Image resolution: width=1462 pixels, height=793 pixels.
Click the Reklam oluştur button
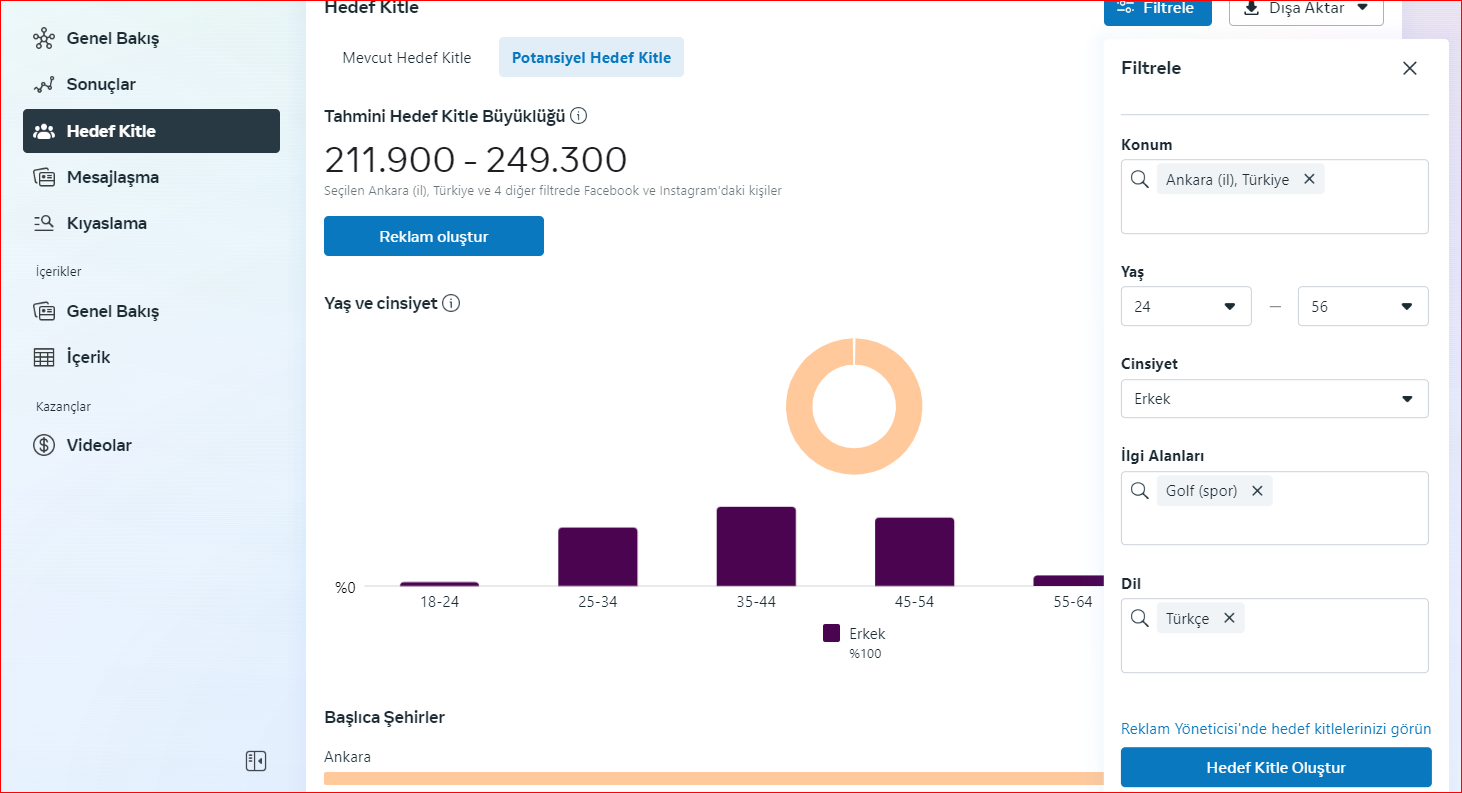pyautogui.click(x=433, y=237)
